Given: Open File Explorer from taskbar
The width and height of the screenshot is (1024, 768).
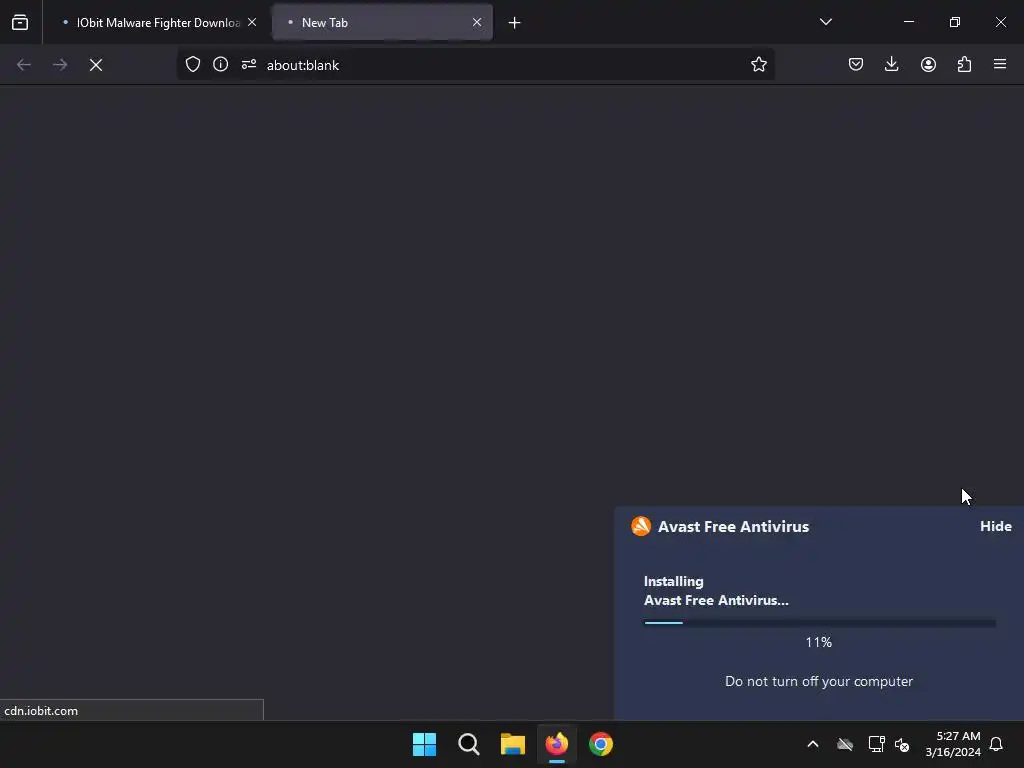Looking at the screenshot, I should (513, 744).
